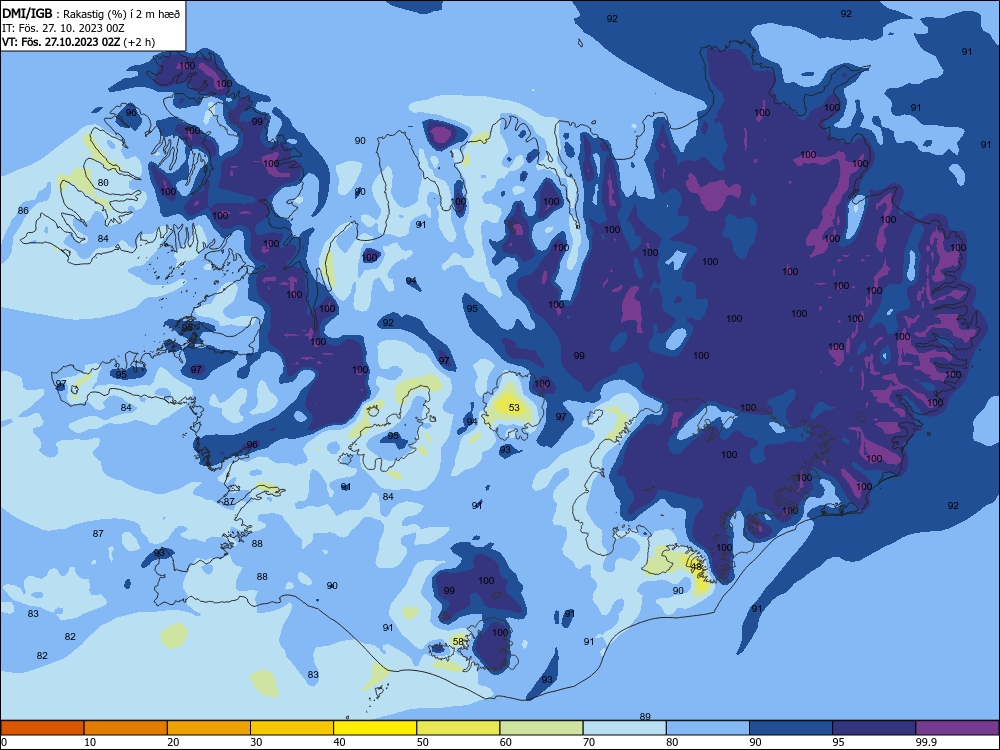Select the dark blue 90–95 legend swatch
Screen dimensions: 1000x750
coord(791,728)
